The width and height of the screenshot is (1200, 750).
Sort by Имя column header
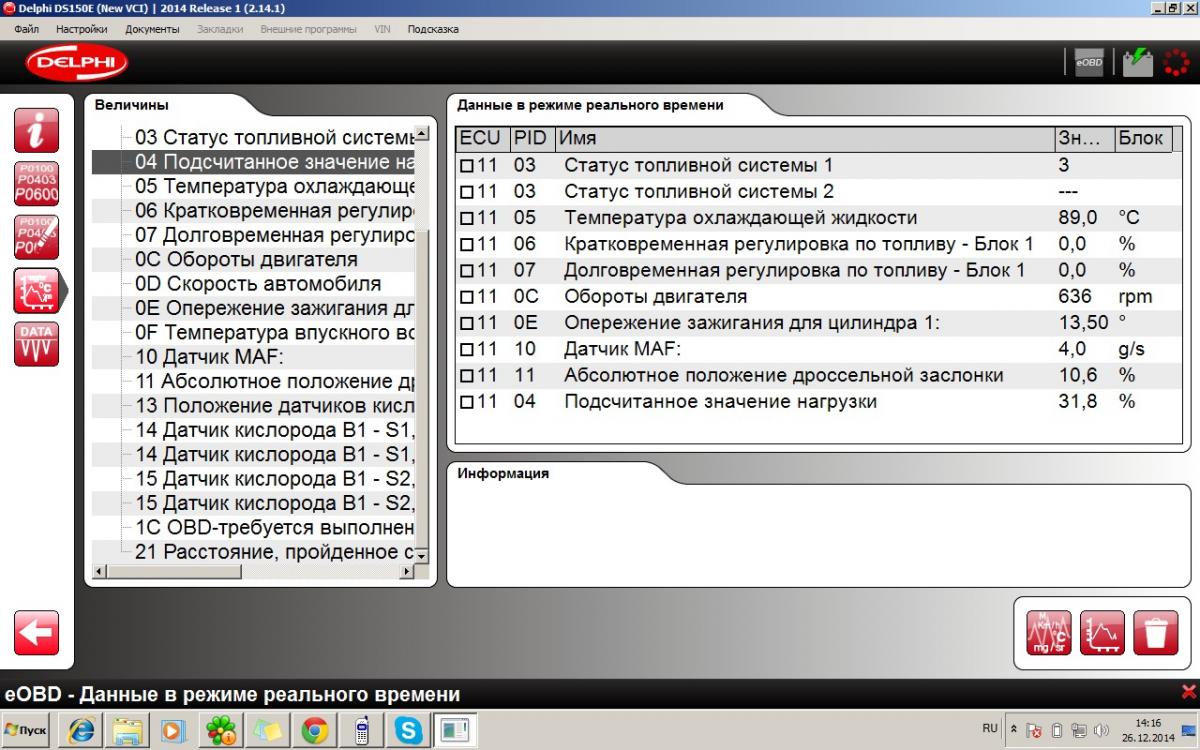804,138
